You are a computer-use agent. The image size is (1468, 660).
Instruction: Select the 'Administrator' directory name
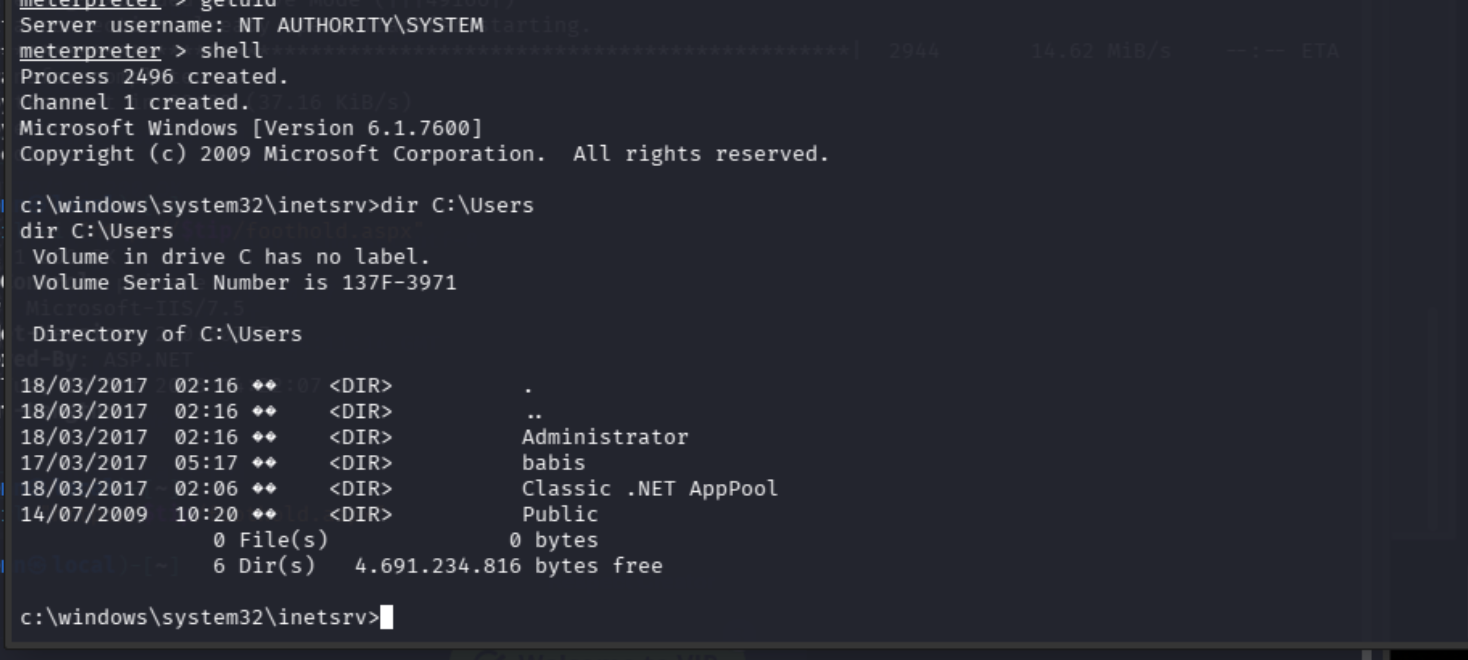[x=605, y=437]
